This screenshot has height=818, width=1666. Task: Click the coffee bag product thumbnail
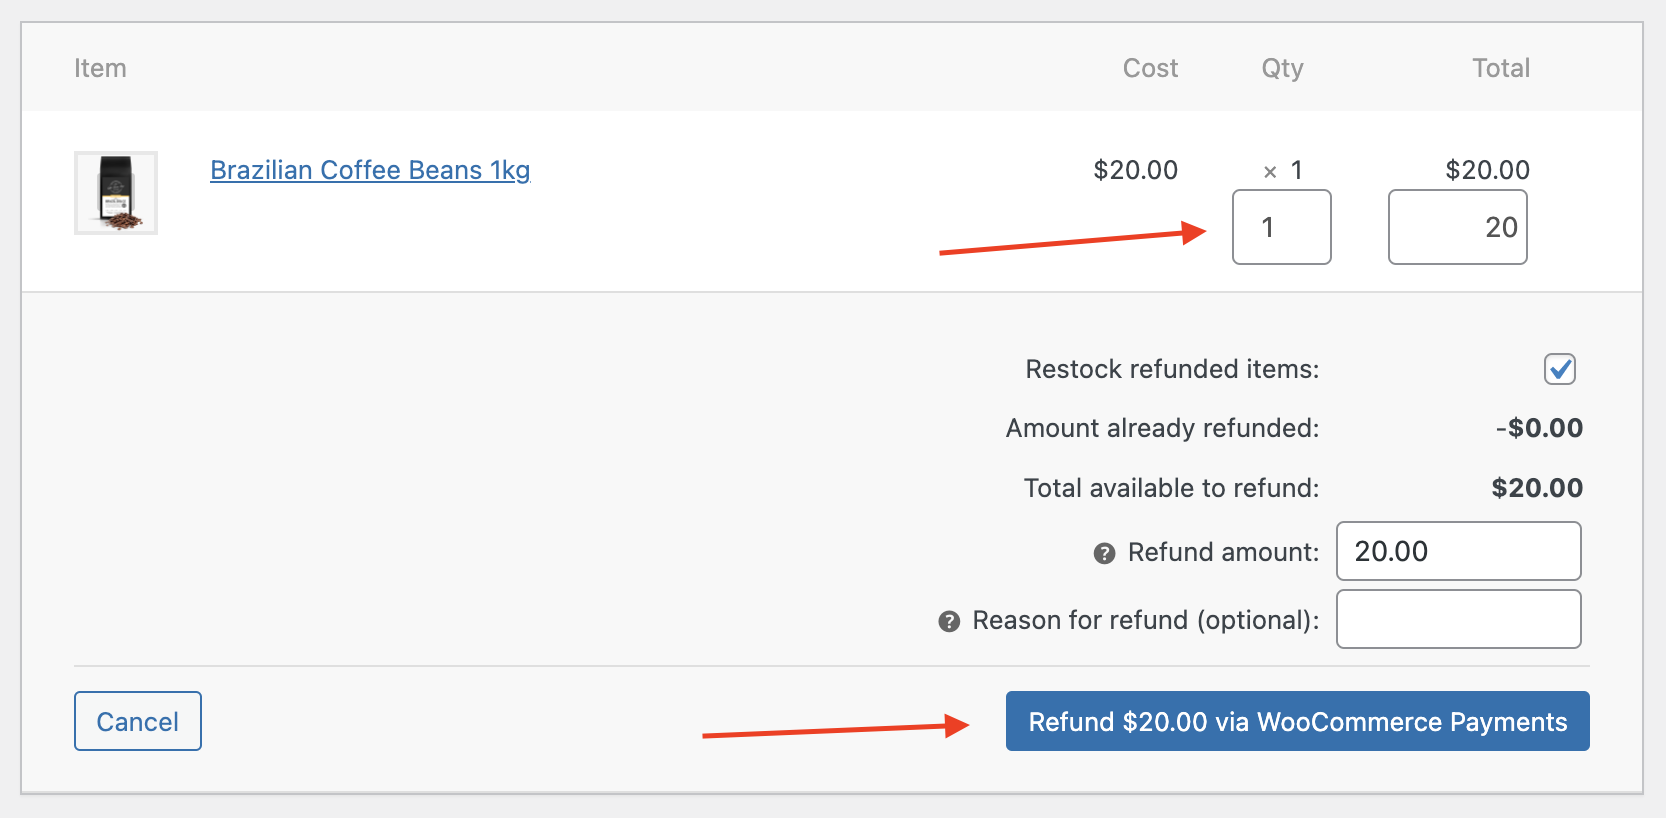[116, 193]
